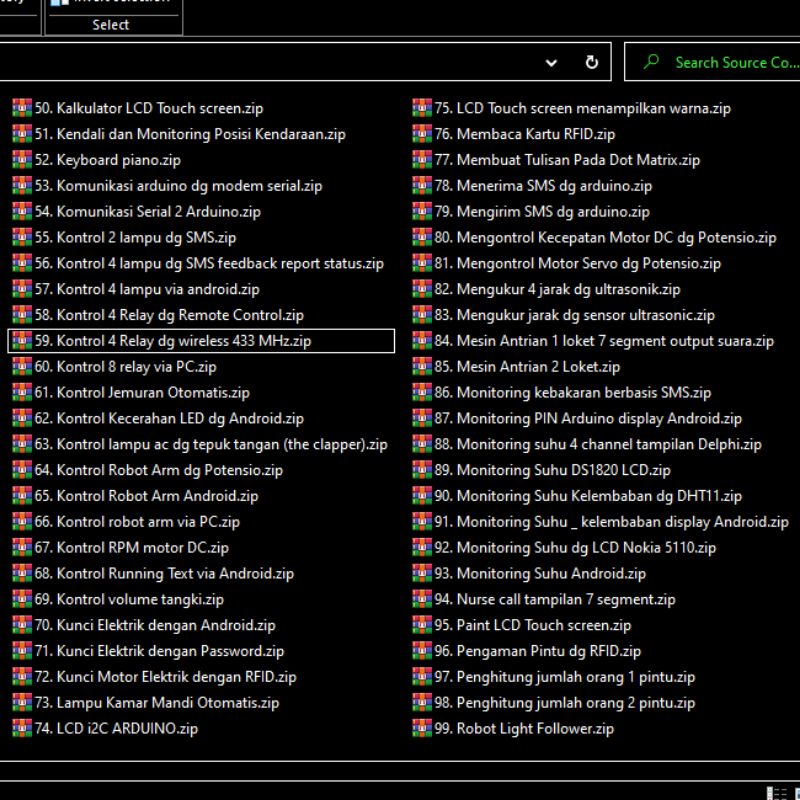Refresh the folder using the address bar button
Viewport: 800px width, 800px height.
592,62
